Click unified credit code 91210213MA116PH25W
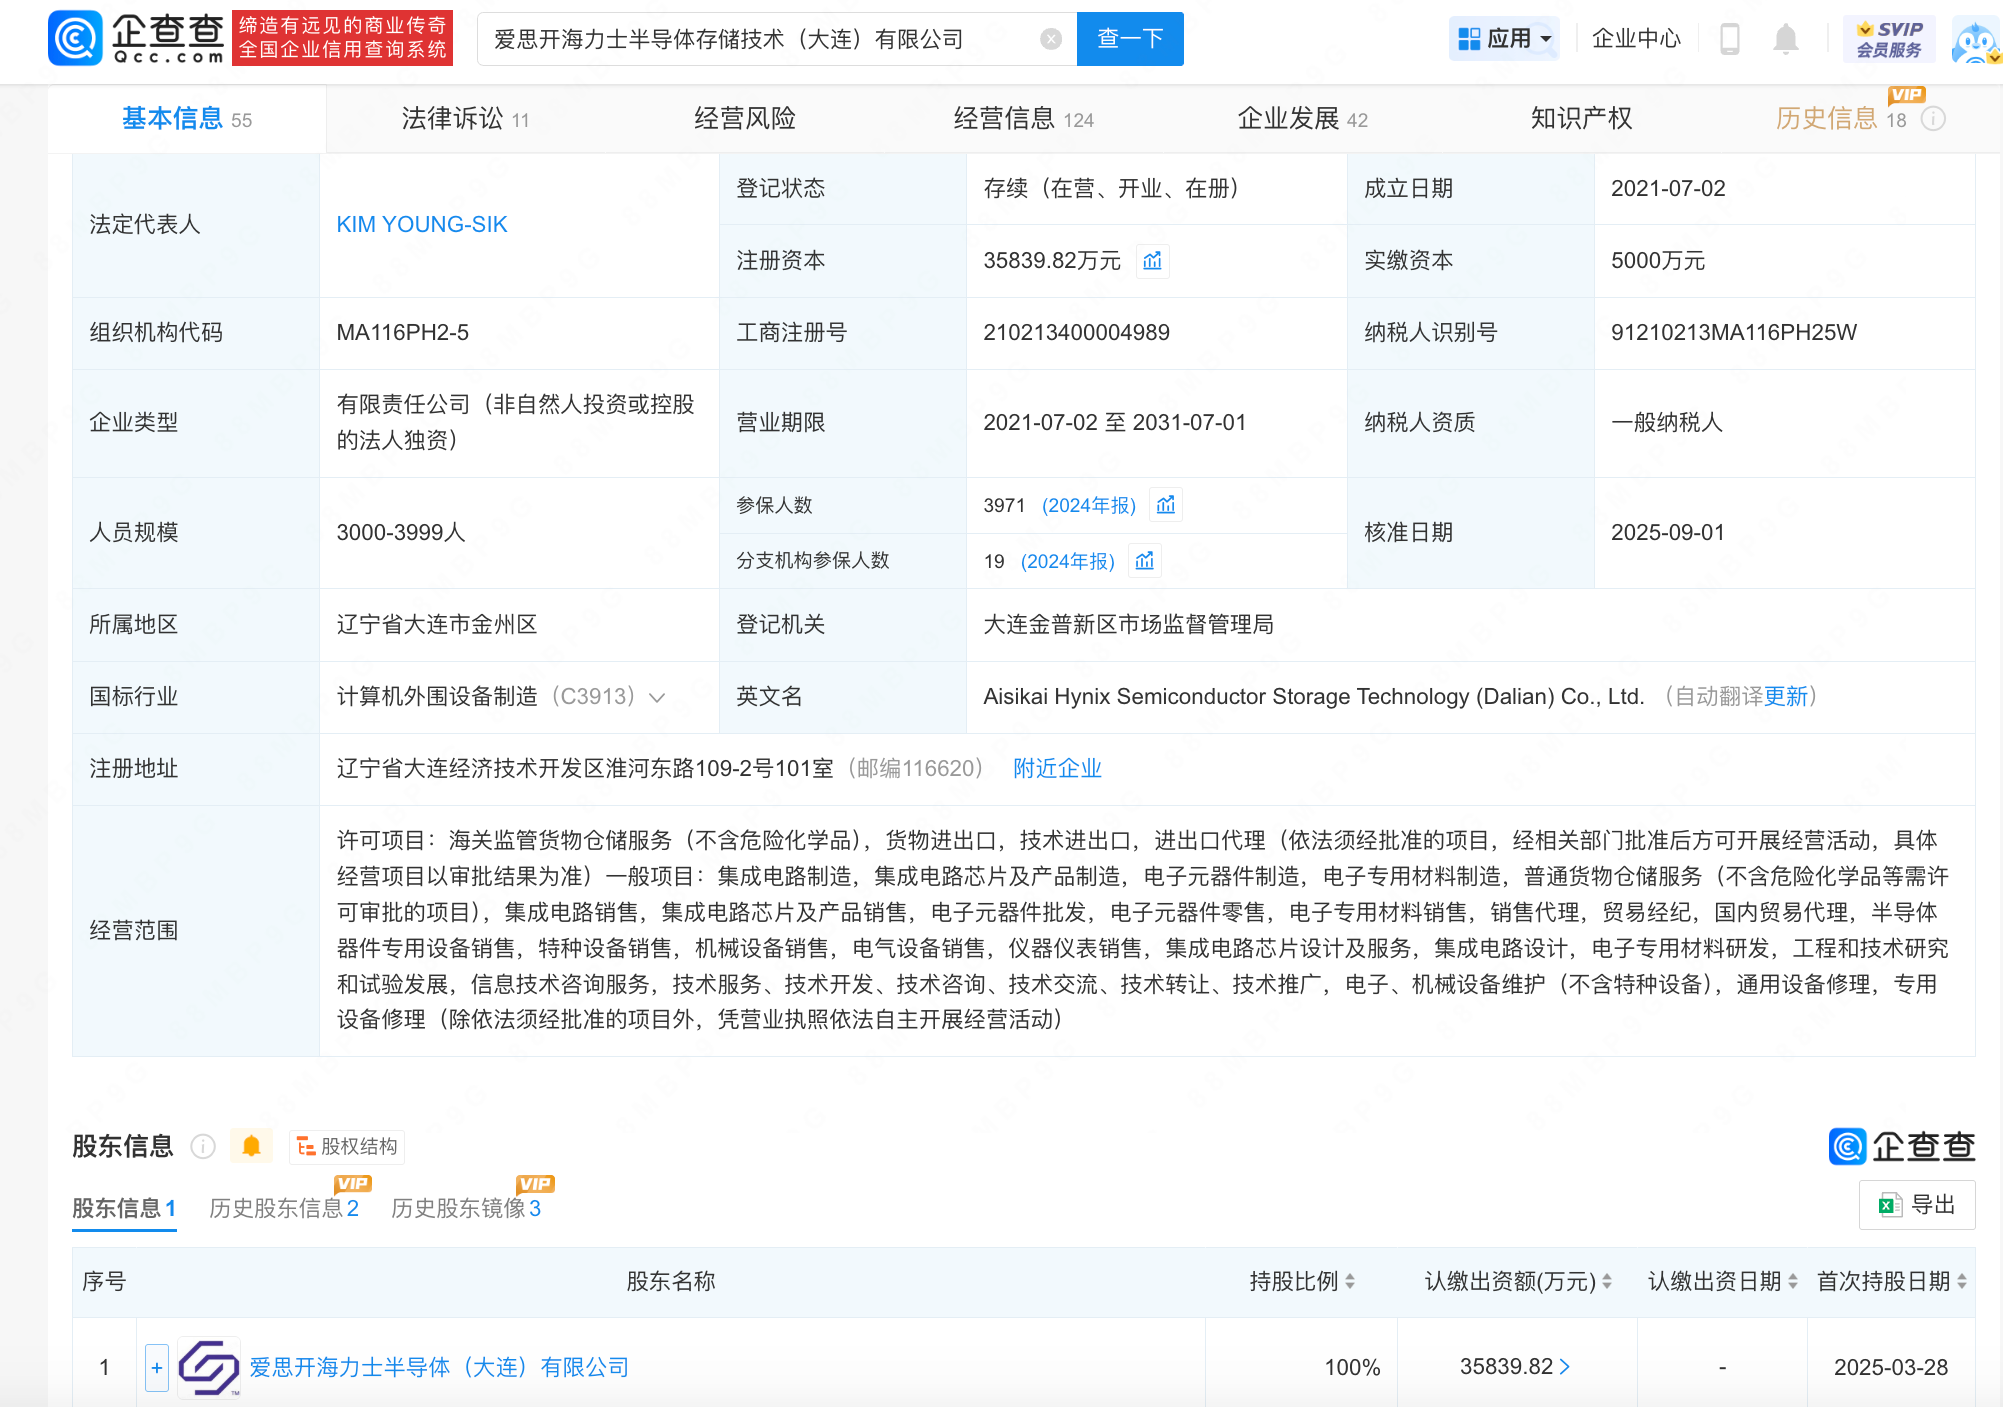This screenshot has height=1408, width=2004. point(1733,332)
